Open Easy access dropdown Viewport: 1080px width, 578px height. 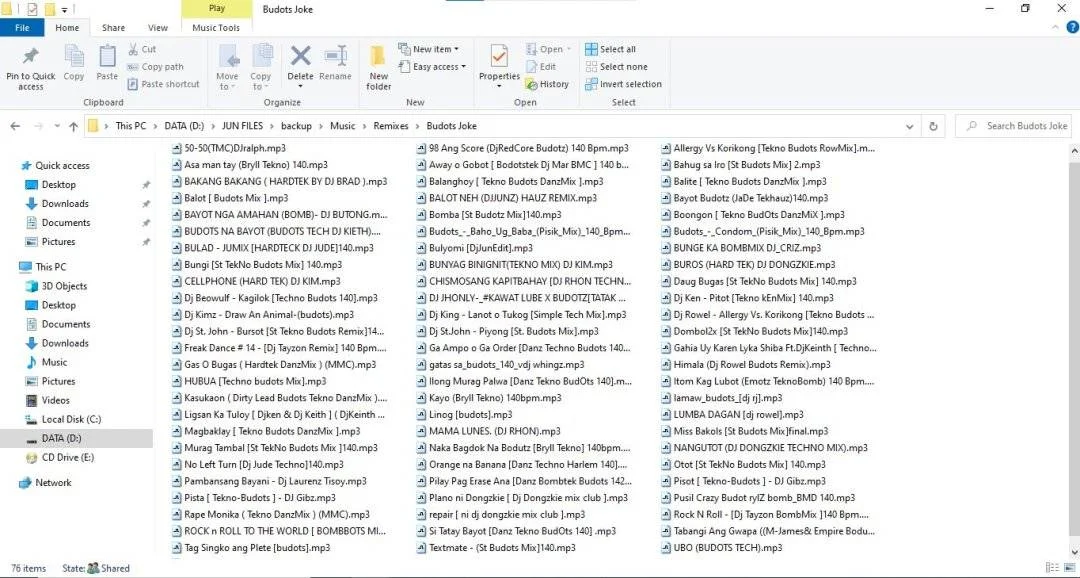pyautogui.click(x=432, y=67)
